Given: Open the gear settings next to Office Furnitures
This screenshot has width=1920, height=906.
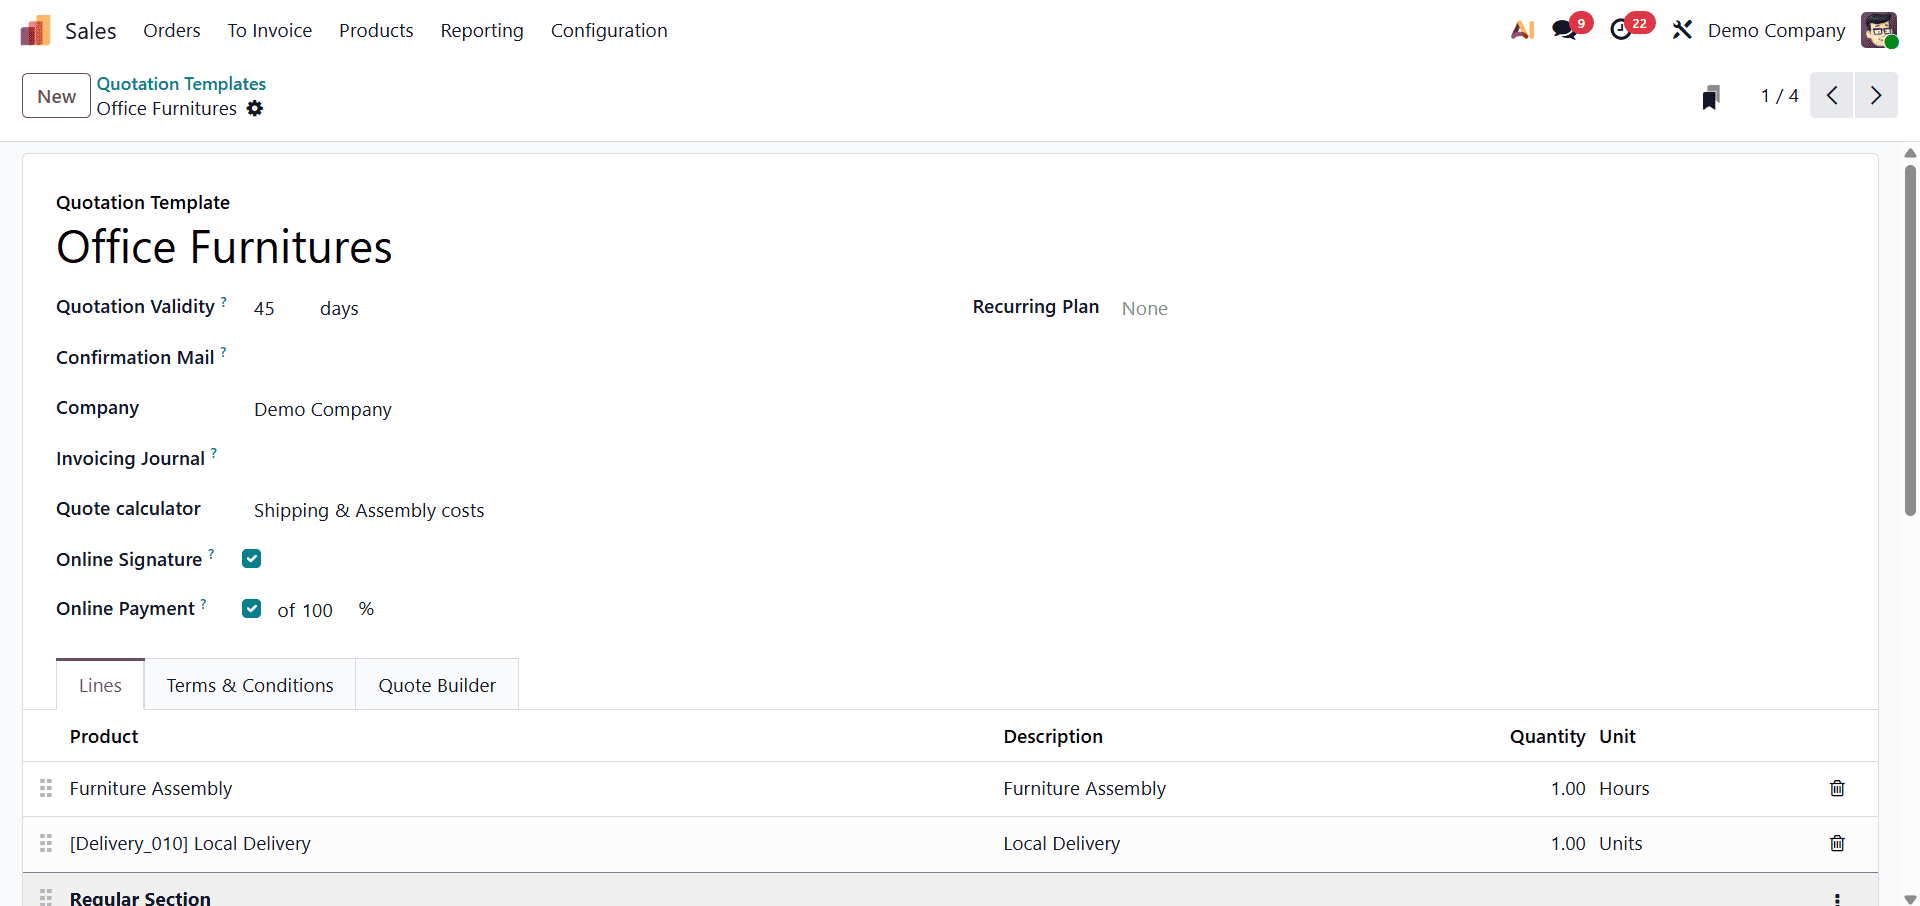Looking at the screenshot, I should [255, 109].
